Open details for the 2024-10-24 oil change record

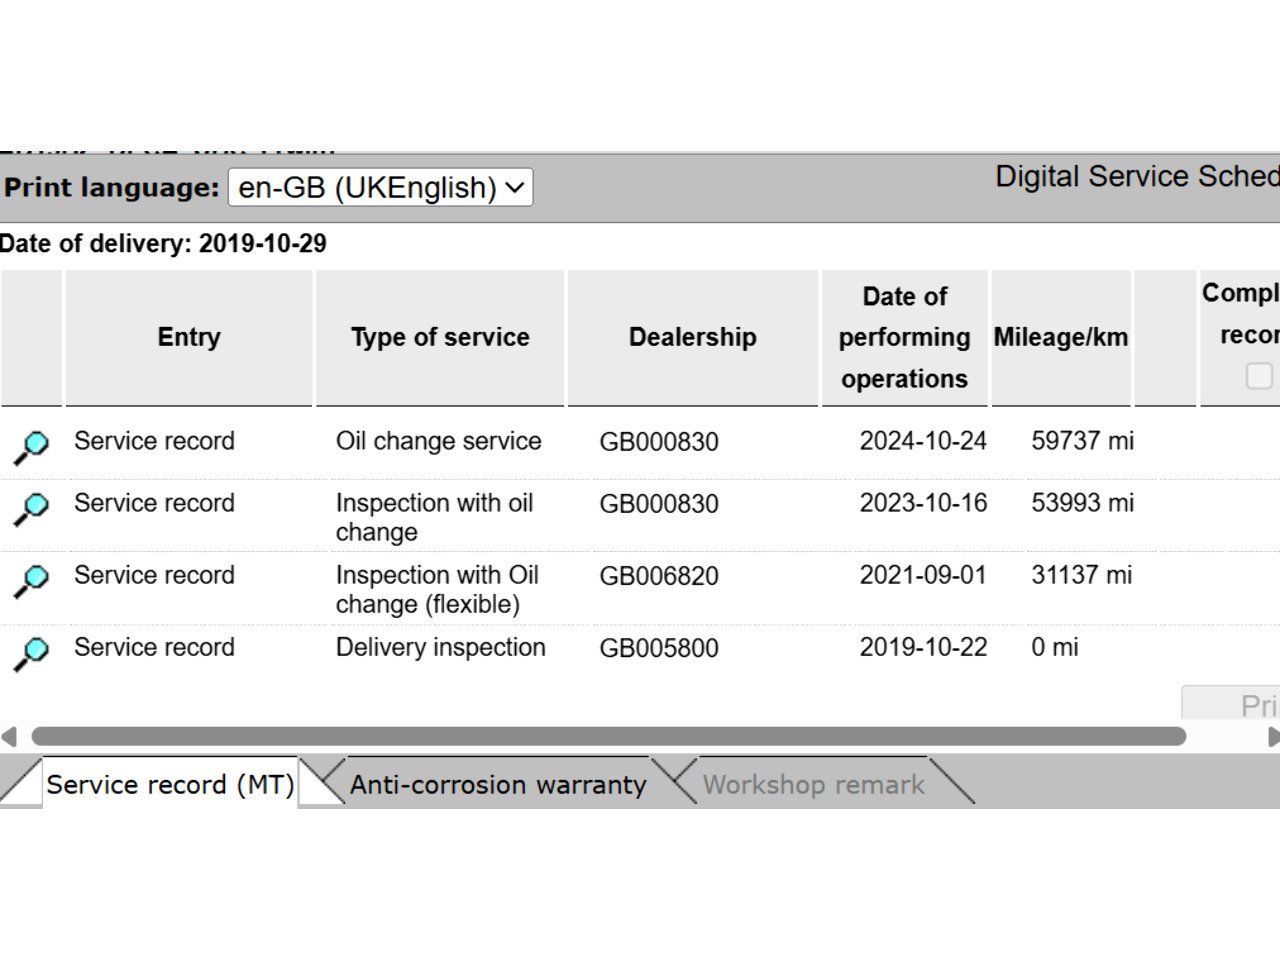pyautogui.click(x=31, y=447)
